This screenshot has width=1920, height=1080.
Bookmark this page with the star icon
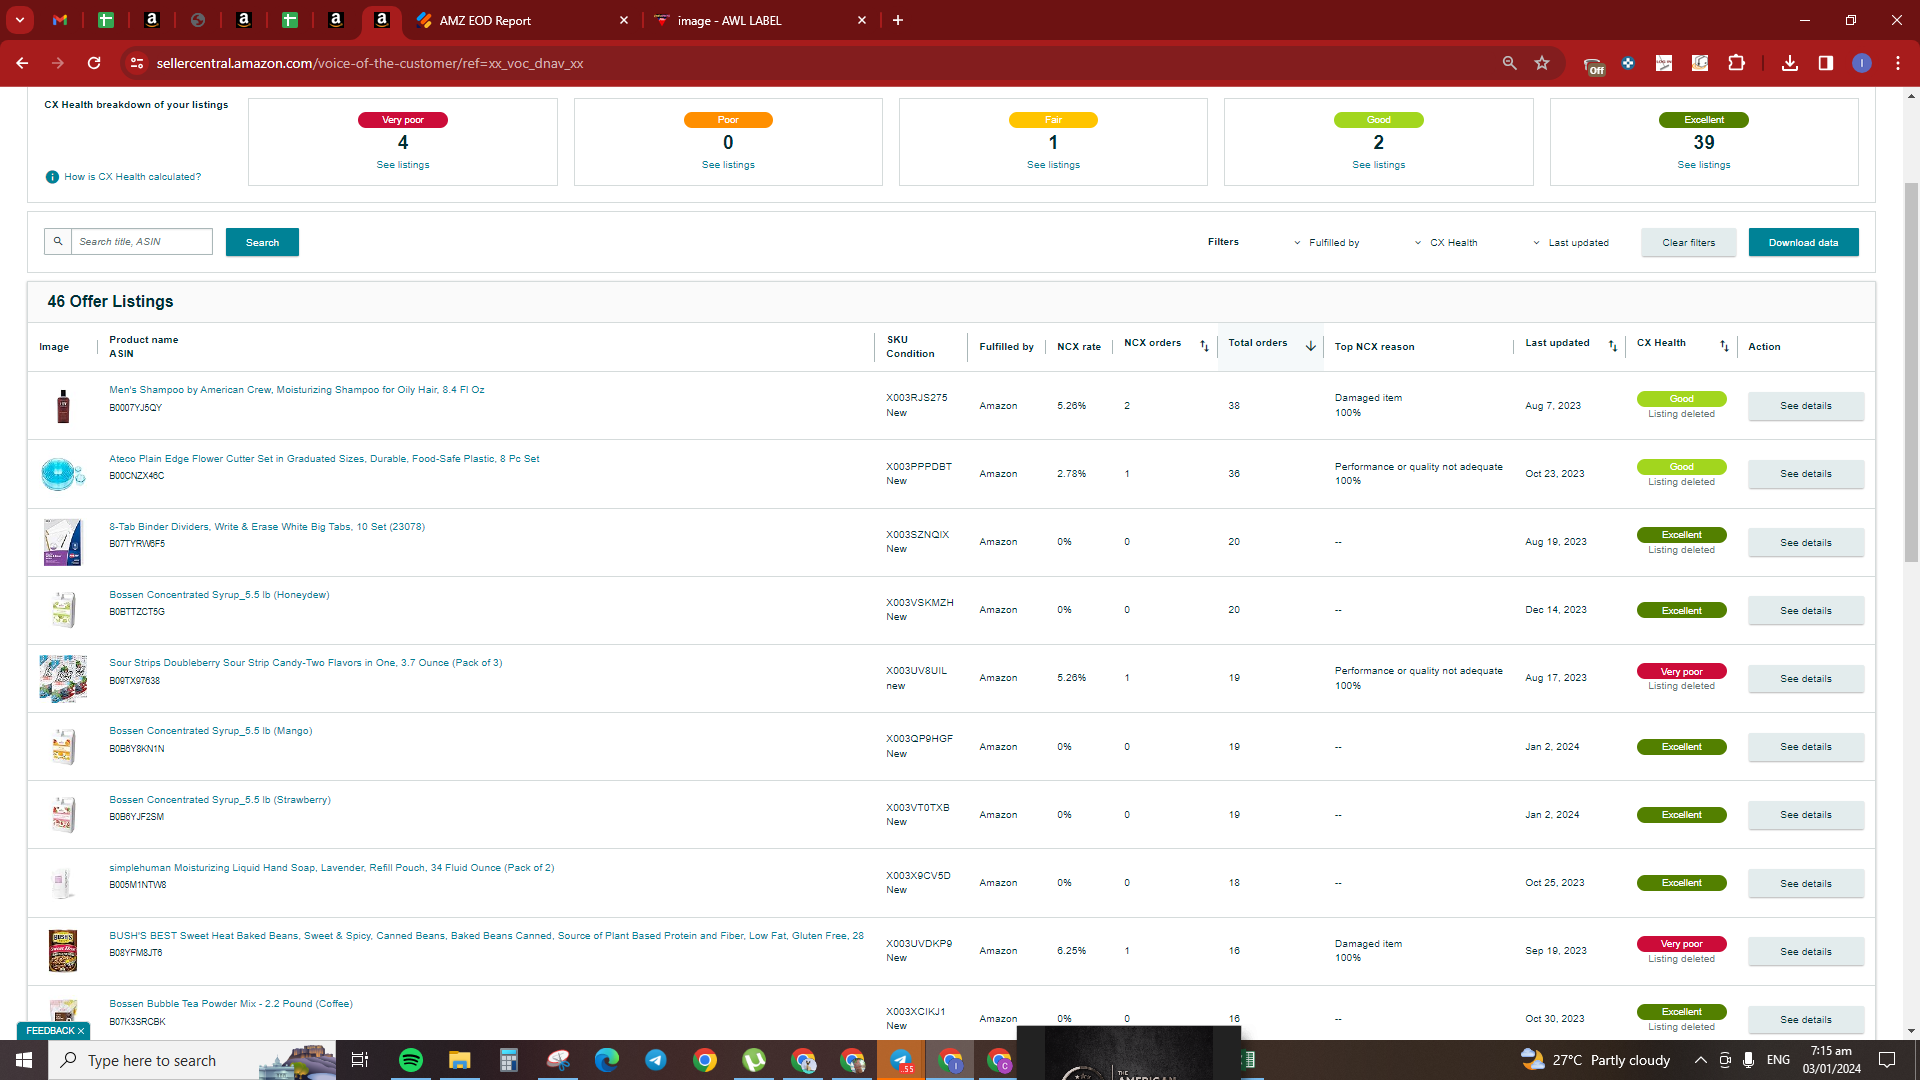point(1542,63)
